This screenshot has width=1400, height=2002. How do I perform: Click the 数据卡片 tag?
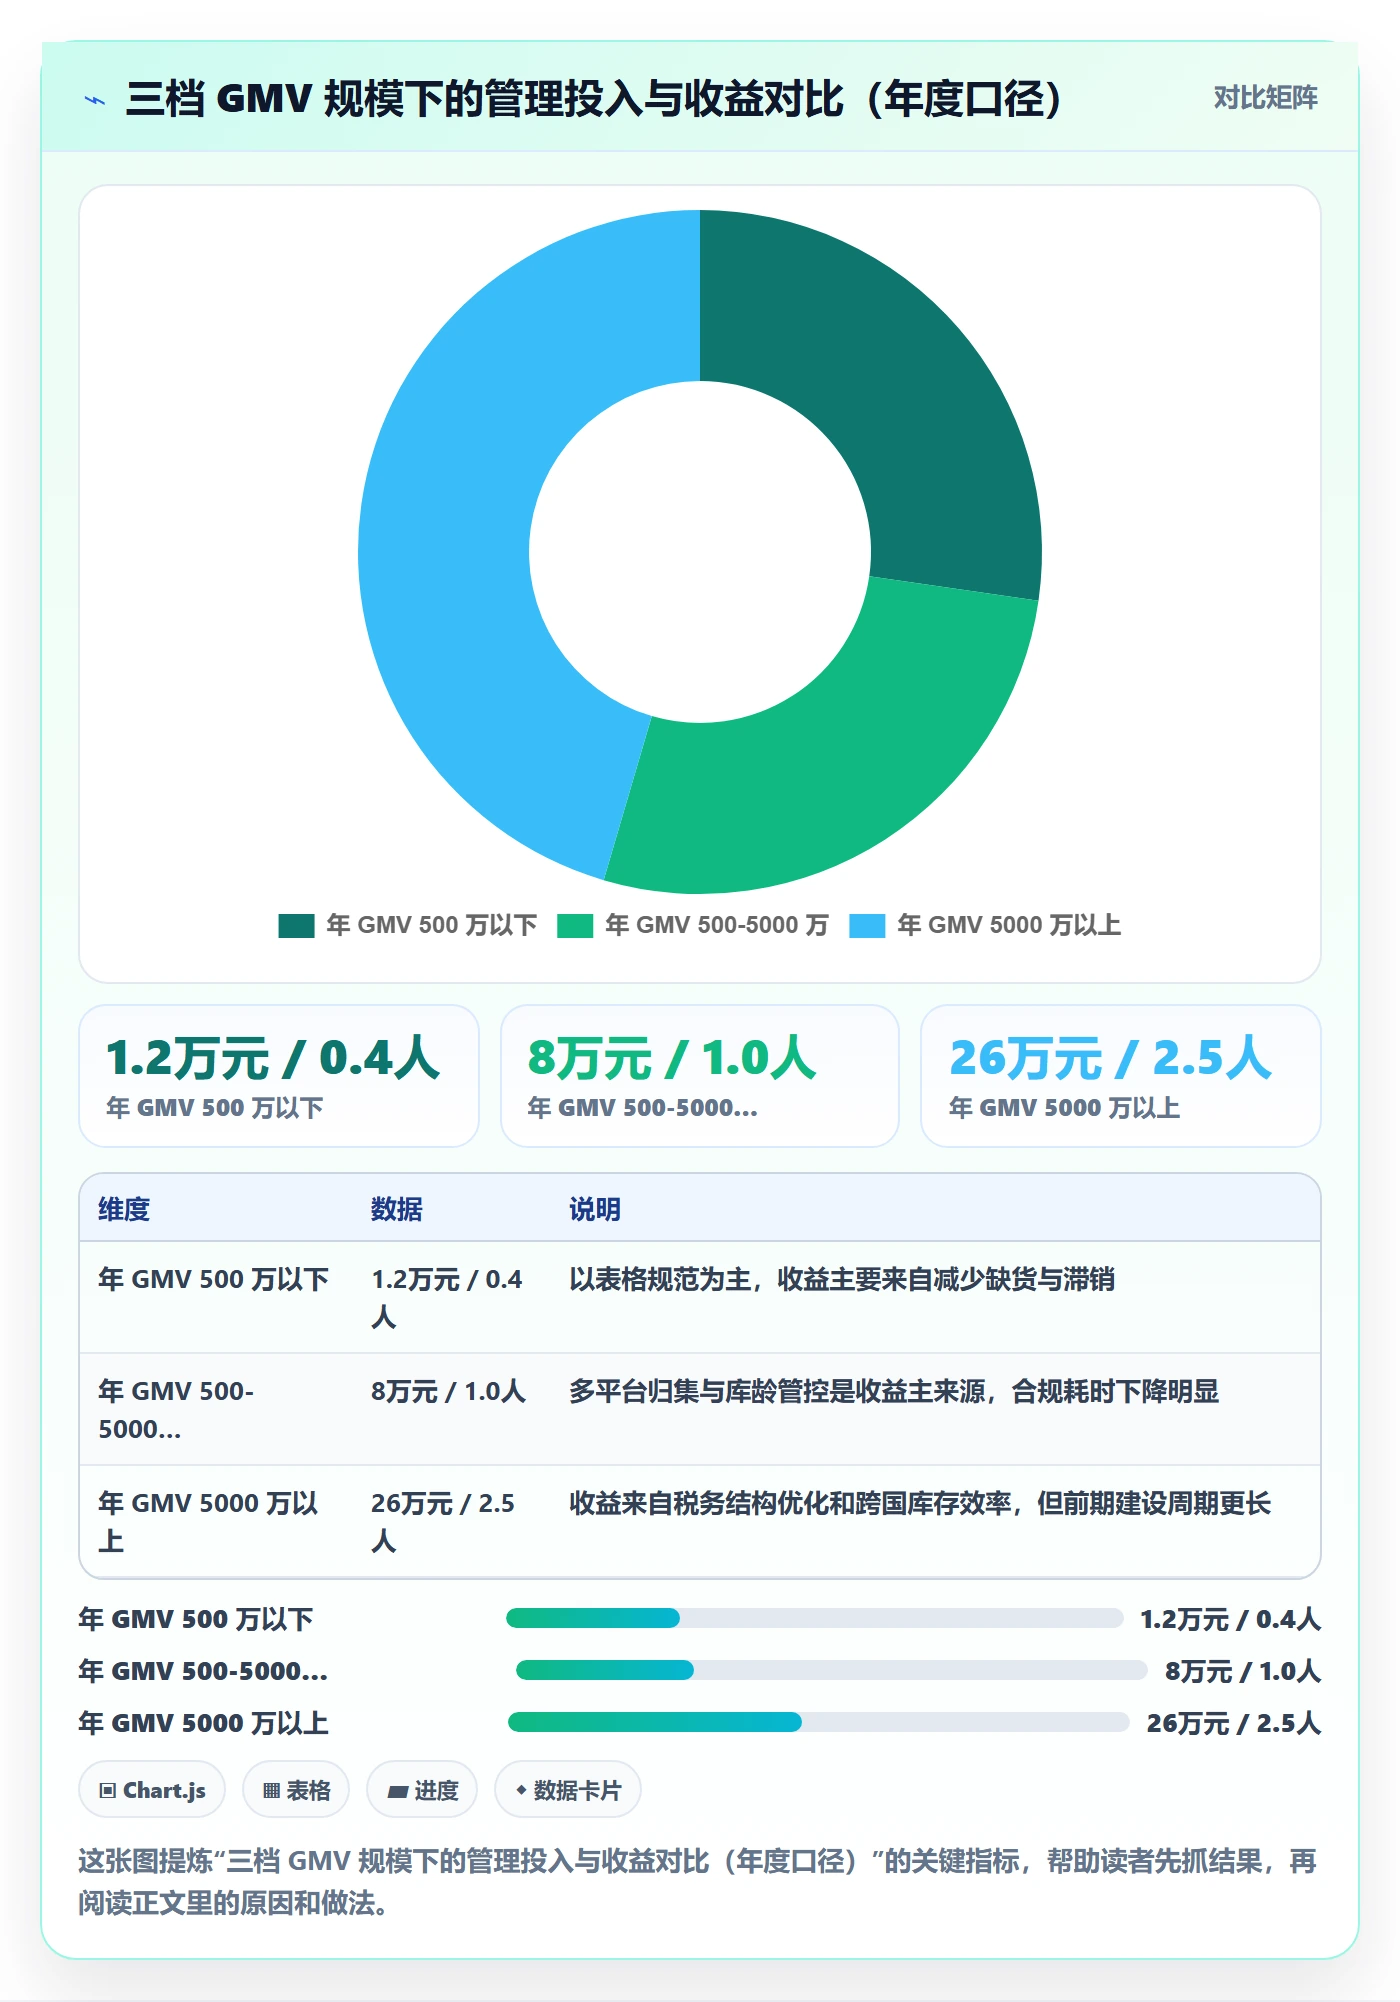click(x=568, y=1790)
